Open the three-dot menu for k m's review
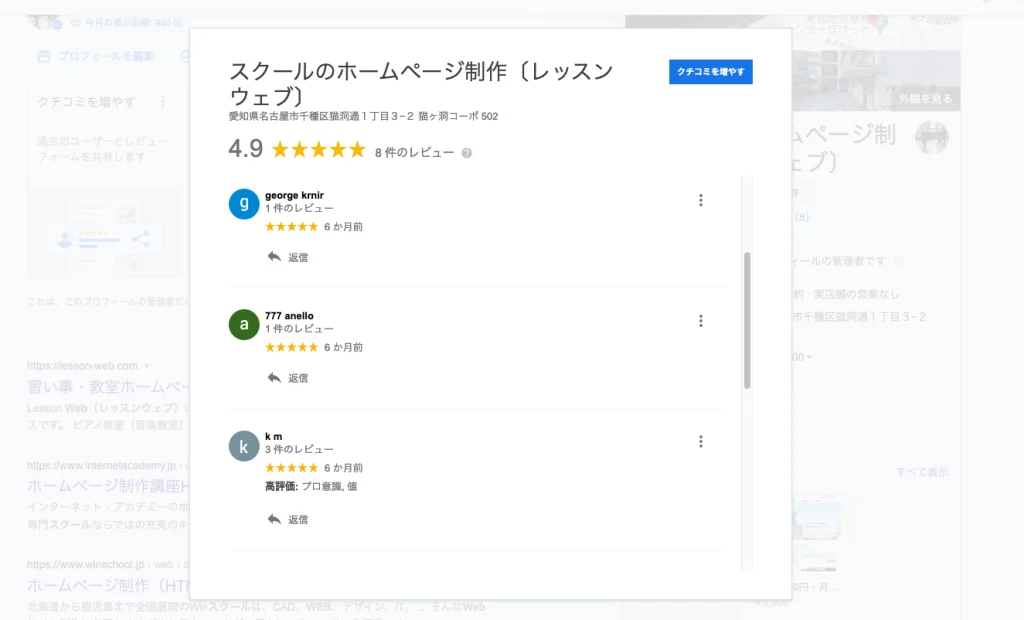Viewport: 1024px width, 620px height. pos(701,442)
